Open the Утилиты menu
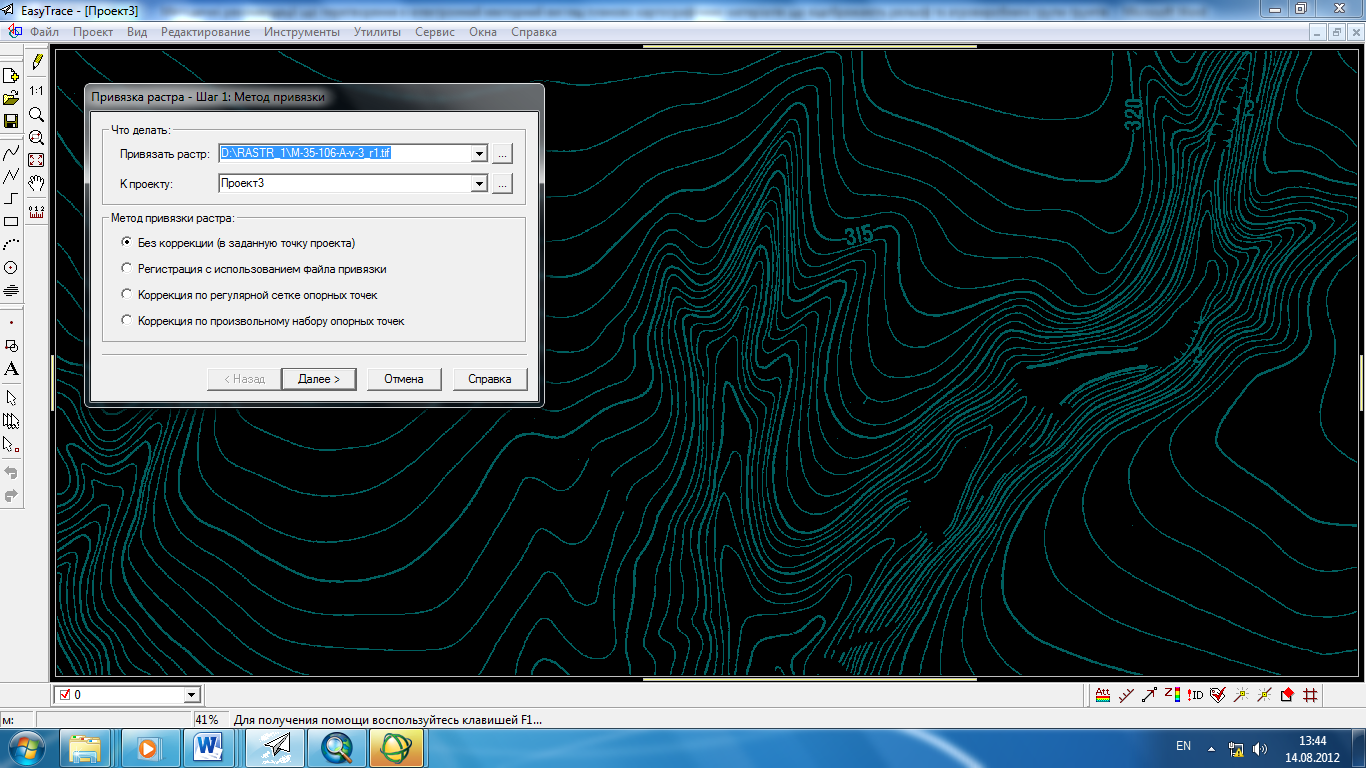1366x768 pixels. click(377, 32)
